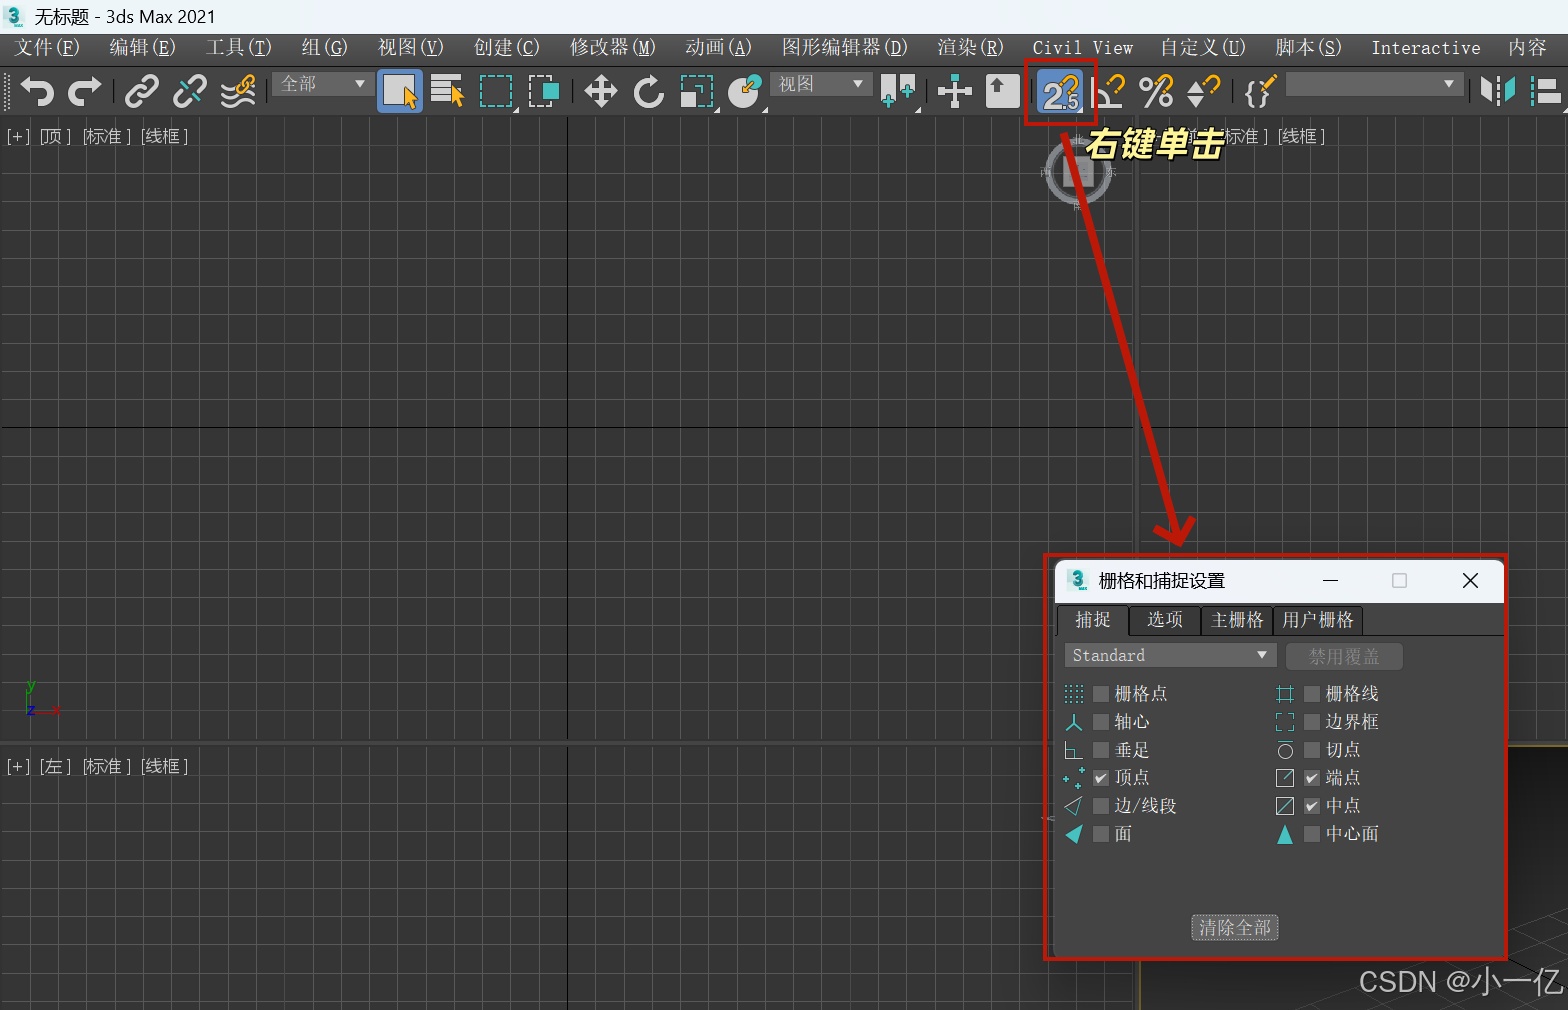
Task: Open the 工具(T) menu
Action: pos(238,47)
